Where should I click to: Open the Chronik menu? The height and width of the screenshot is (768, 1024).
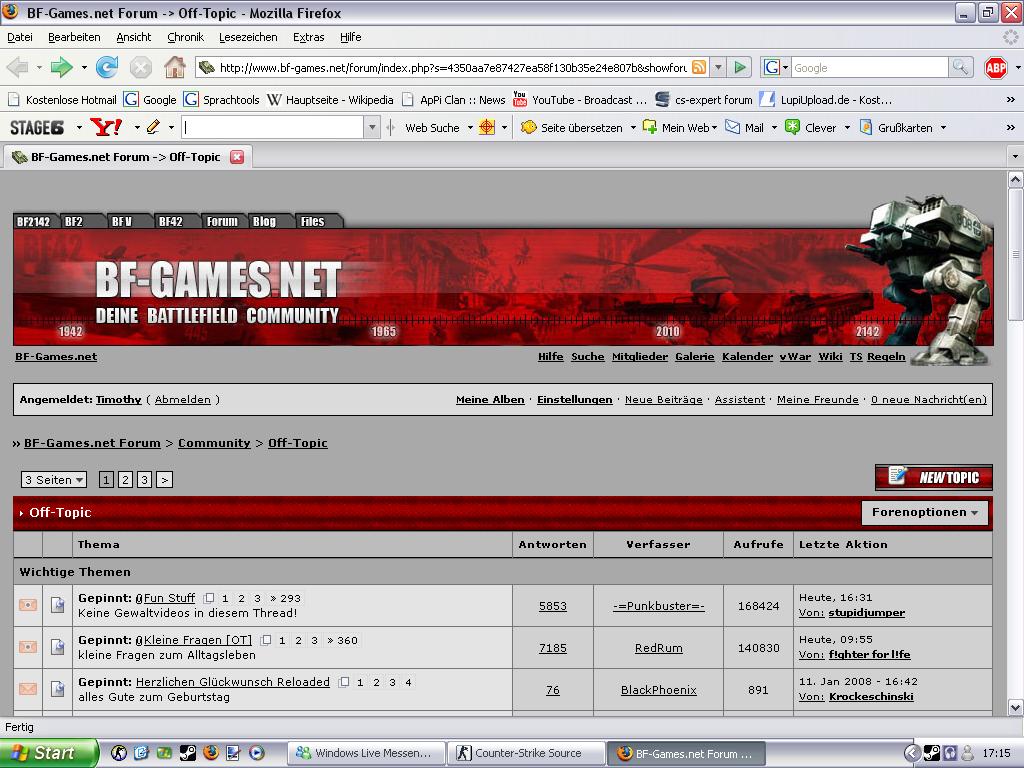[x=185, y=37]
